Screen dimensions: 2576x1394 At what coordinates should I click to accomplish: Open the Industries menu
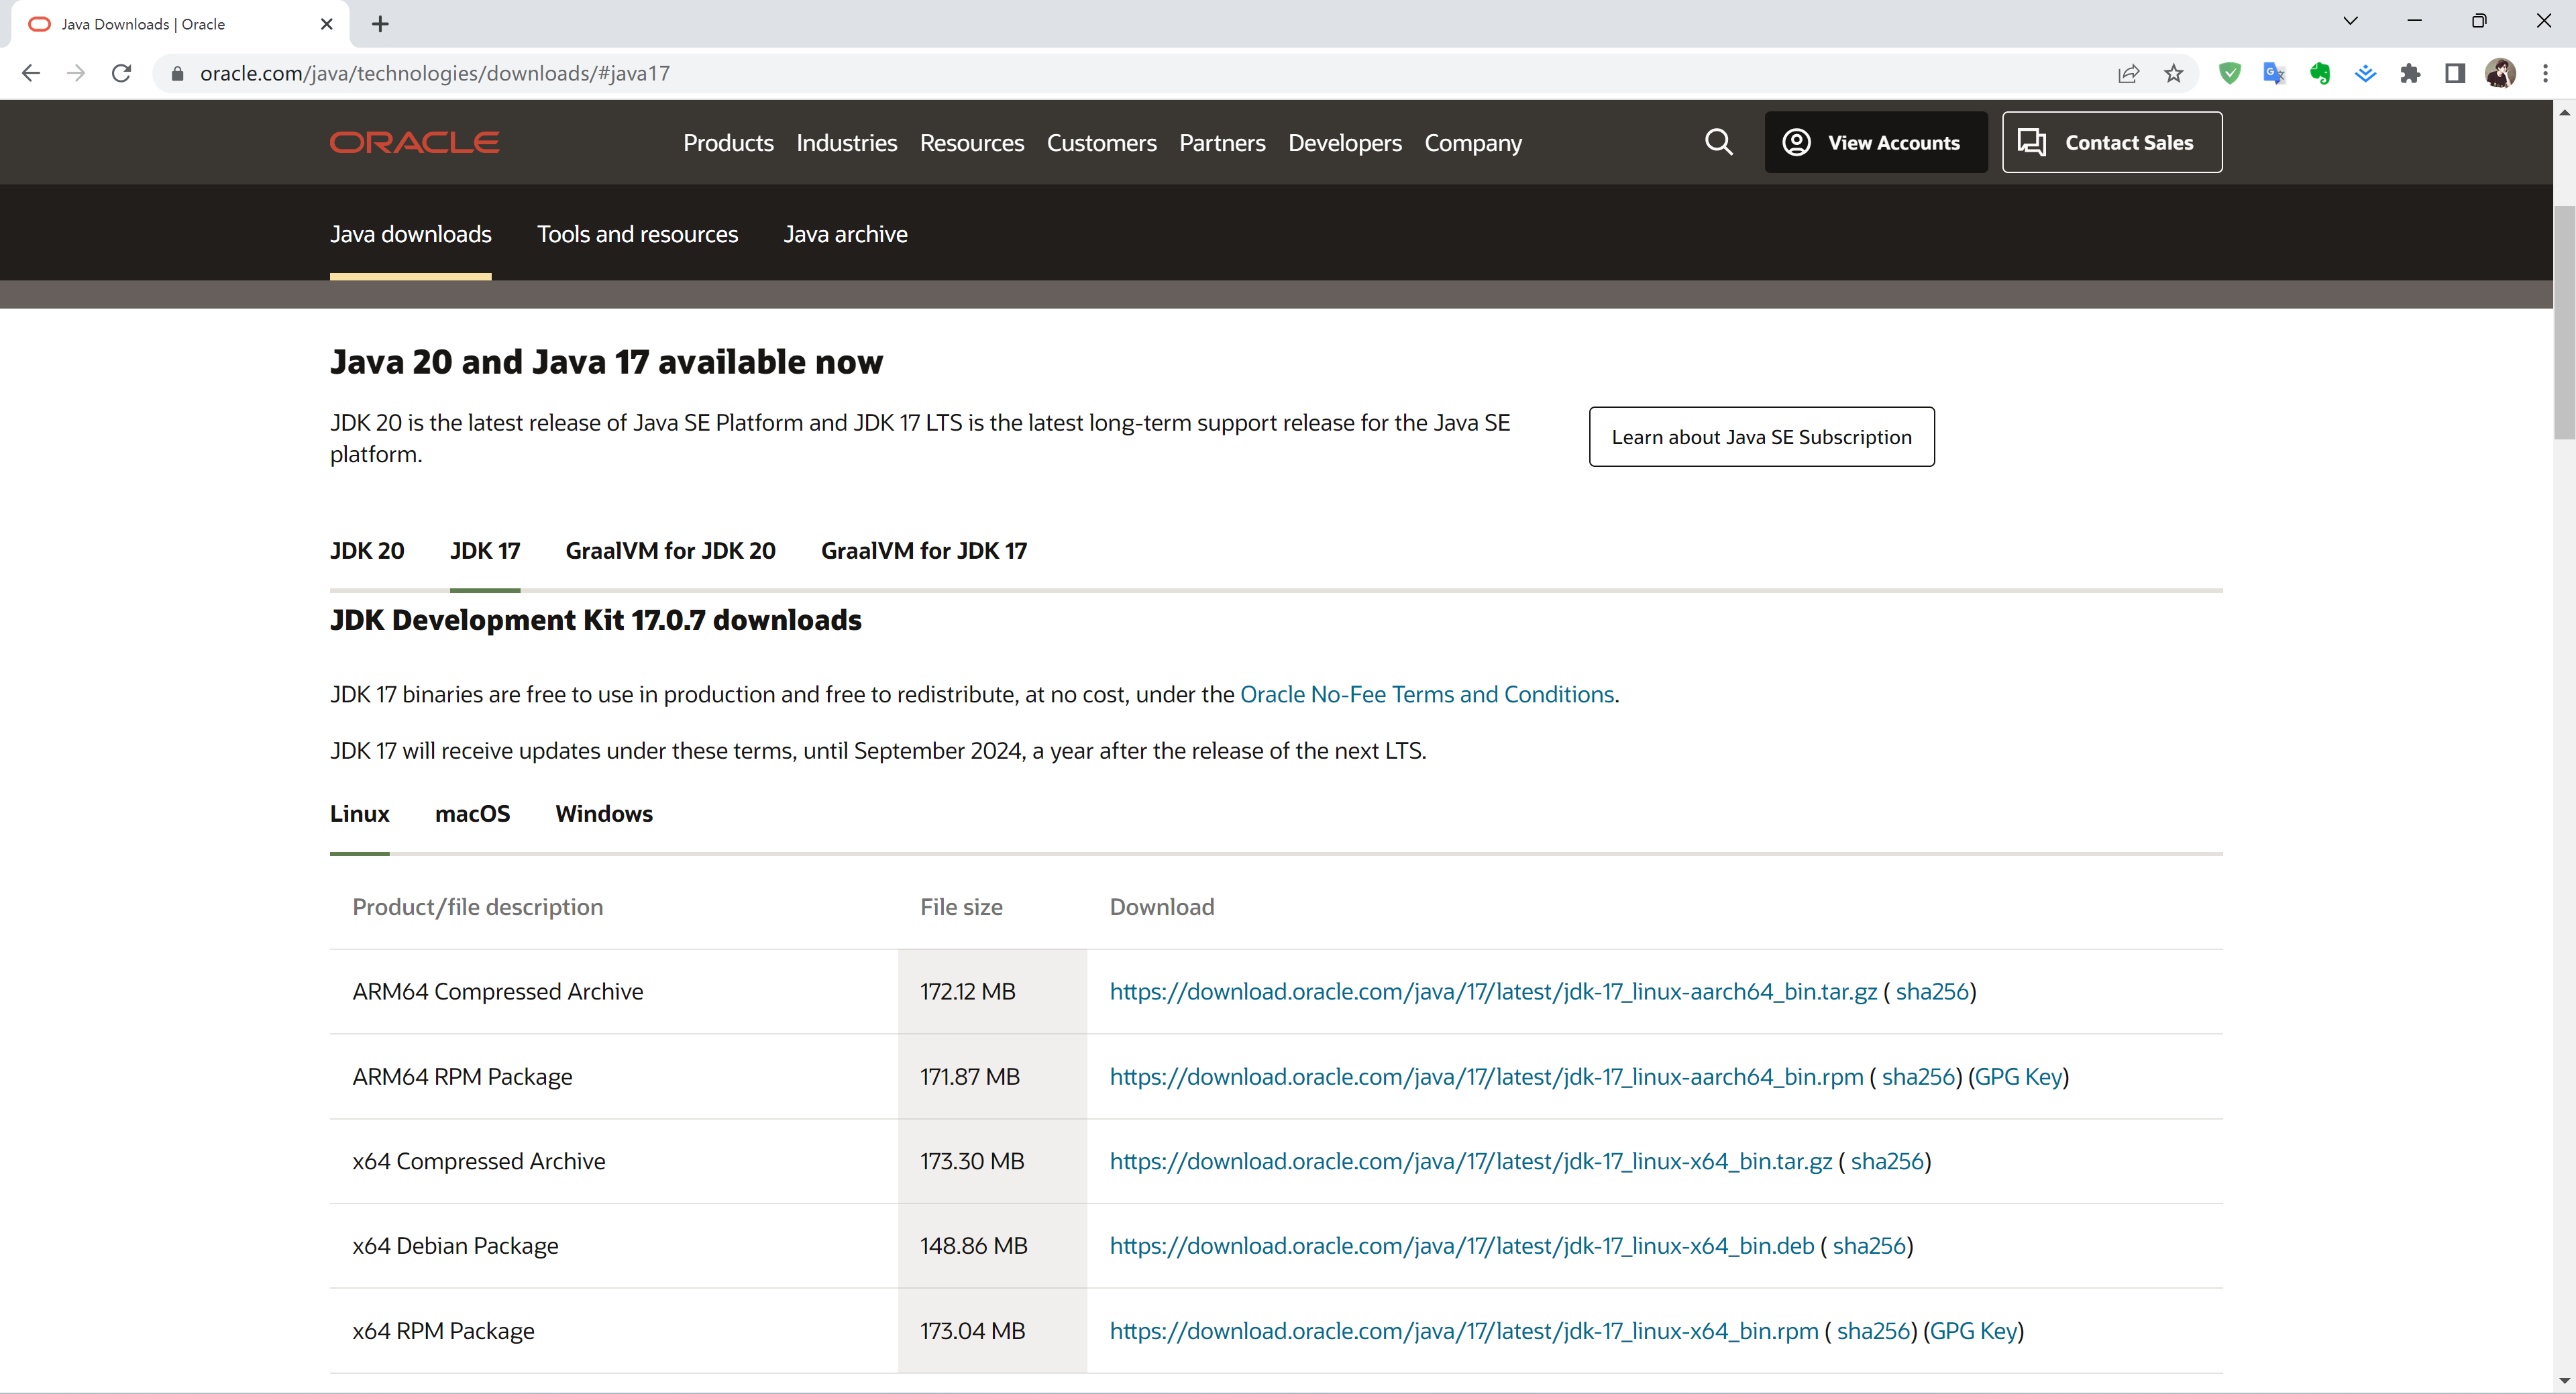pos(846,143)
